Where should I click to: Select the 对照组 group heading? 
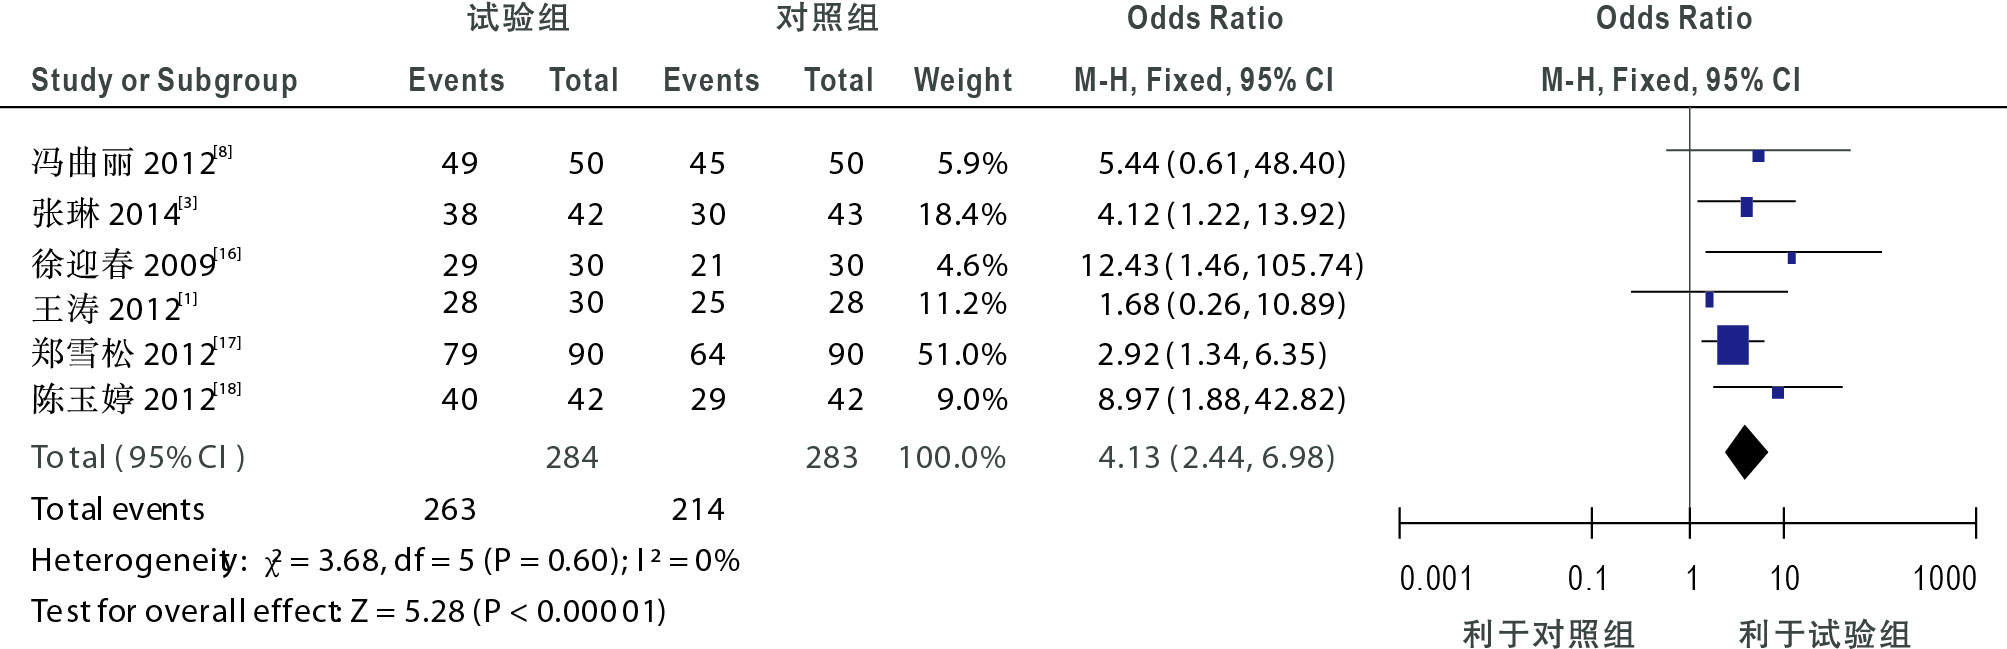[x=828, y=18]
